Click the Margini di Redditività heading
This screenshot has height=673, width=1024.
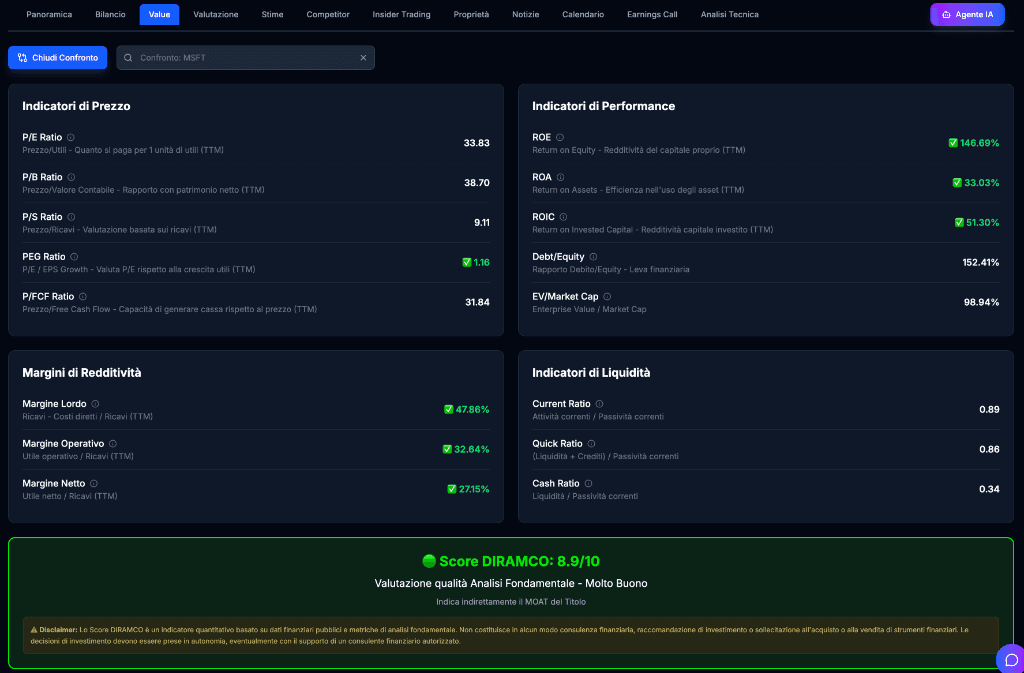(82, 373)
